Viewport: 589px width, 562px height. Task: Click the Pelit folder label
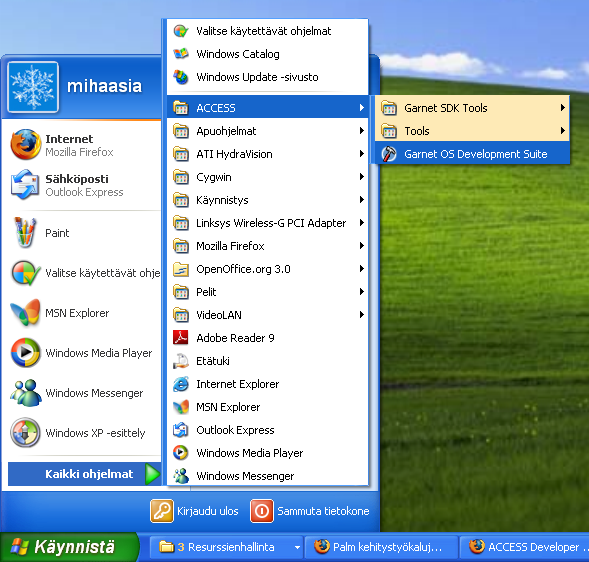[206, 292]
